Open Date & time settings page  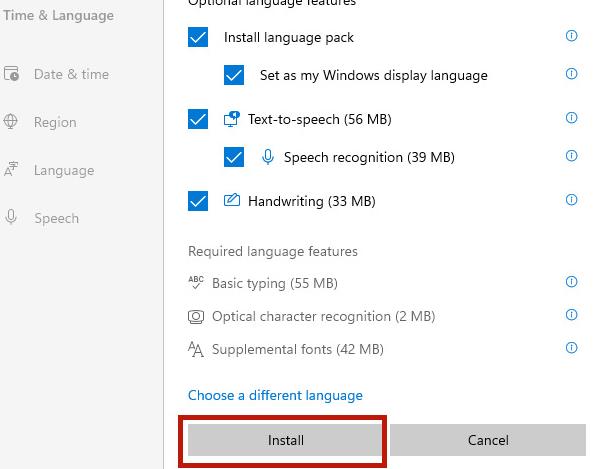(x=71, y=74)
